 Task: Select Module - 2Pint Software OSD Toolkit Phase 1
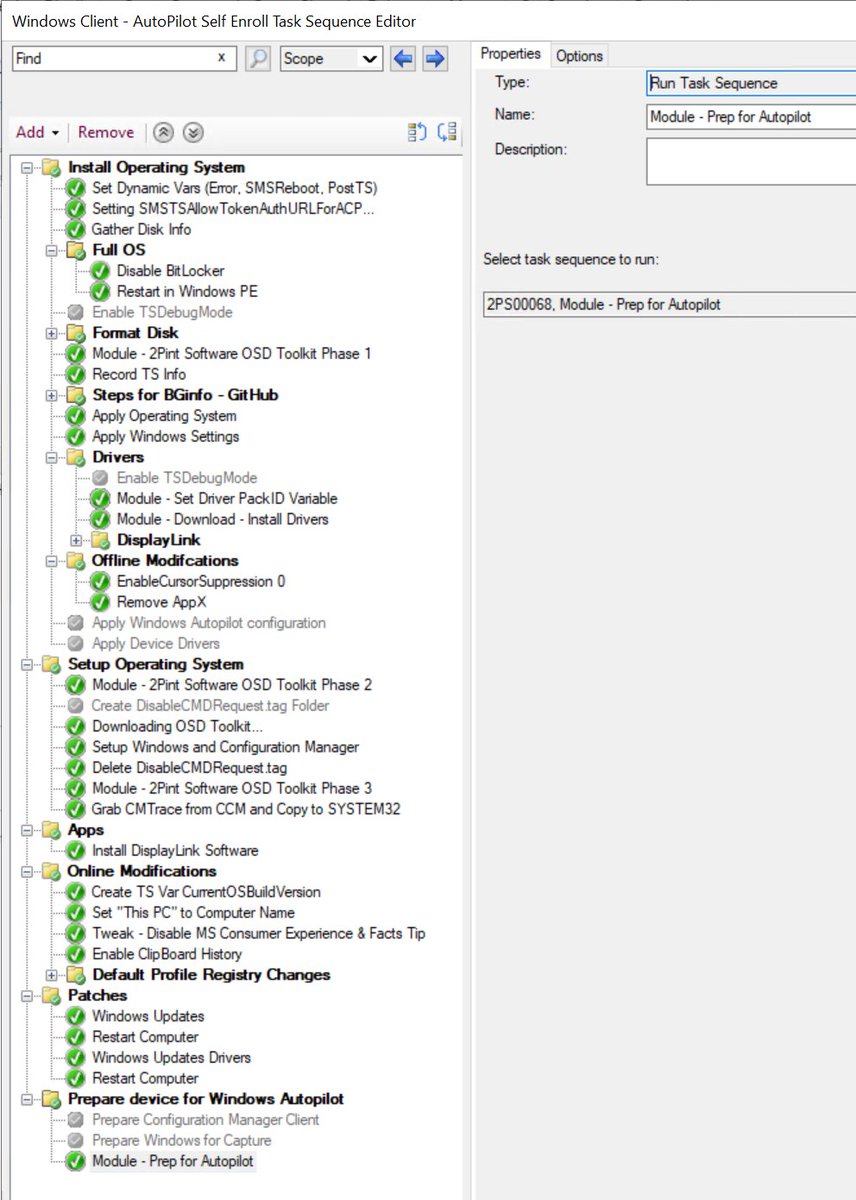tap(231, 354)
